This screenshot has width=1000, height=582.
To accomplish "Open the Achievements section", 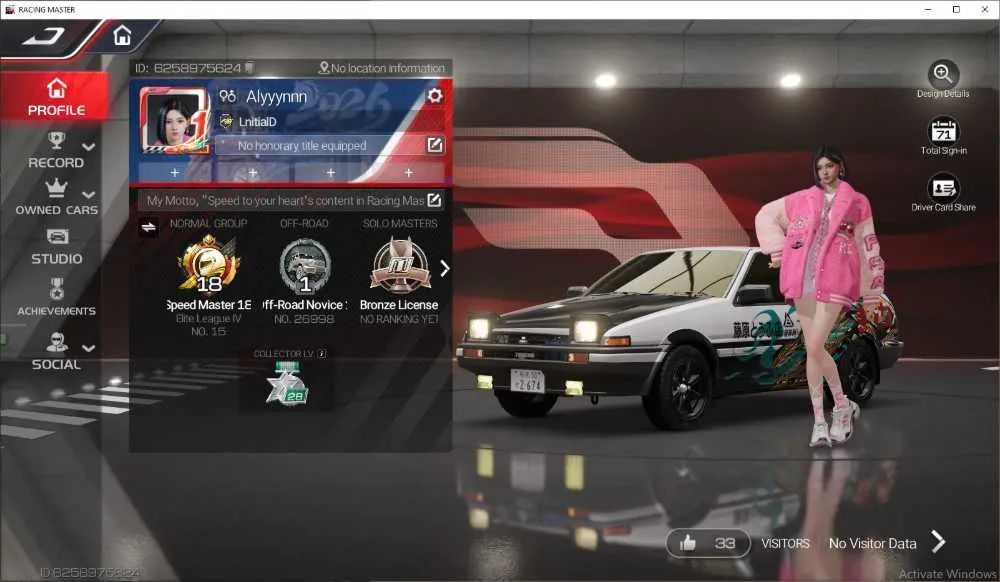I will 57,298.
